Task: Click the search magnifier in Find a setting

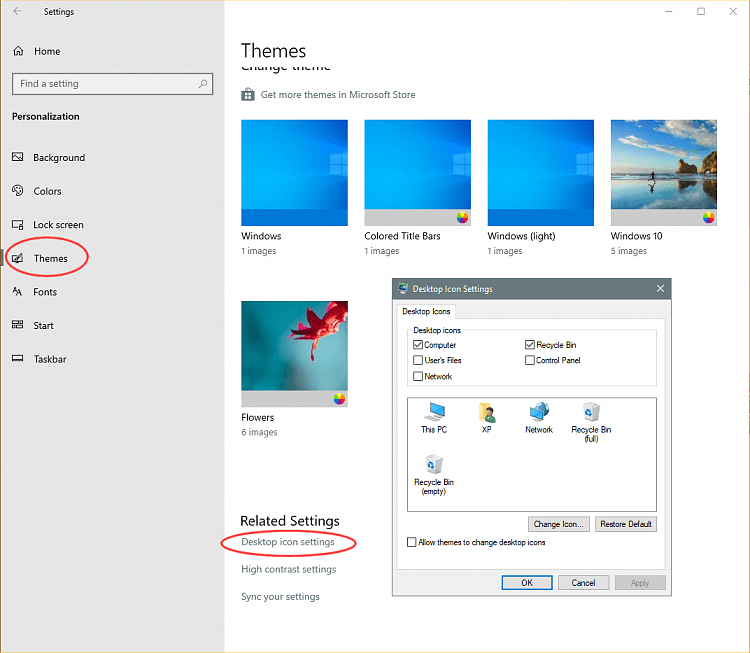Action: coord(203,84)
